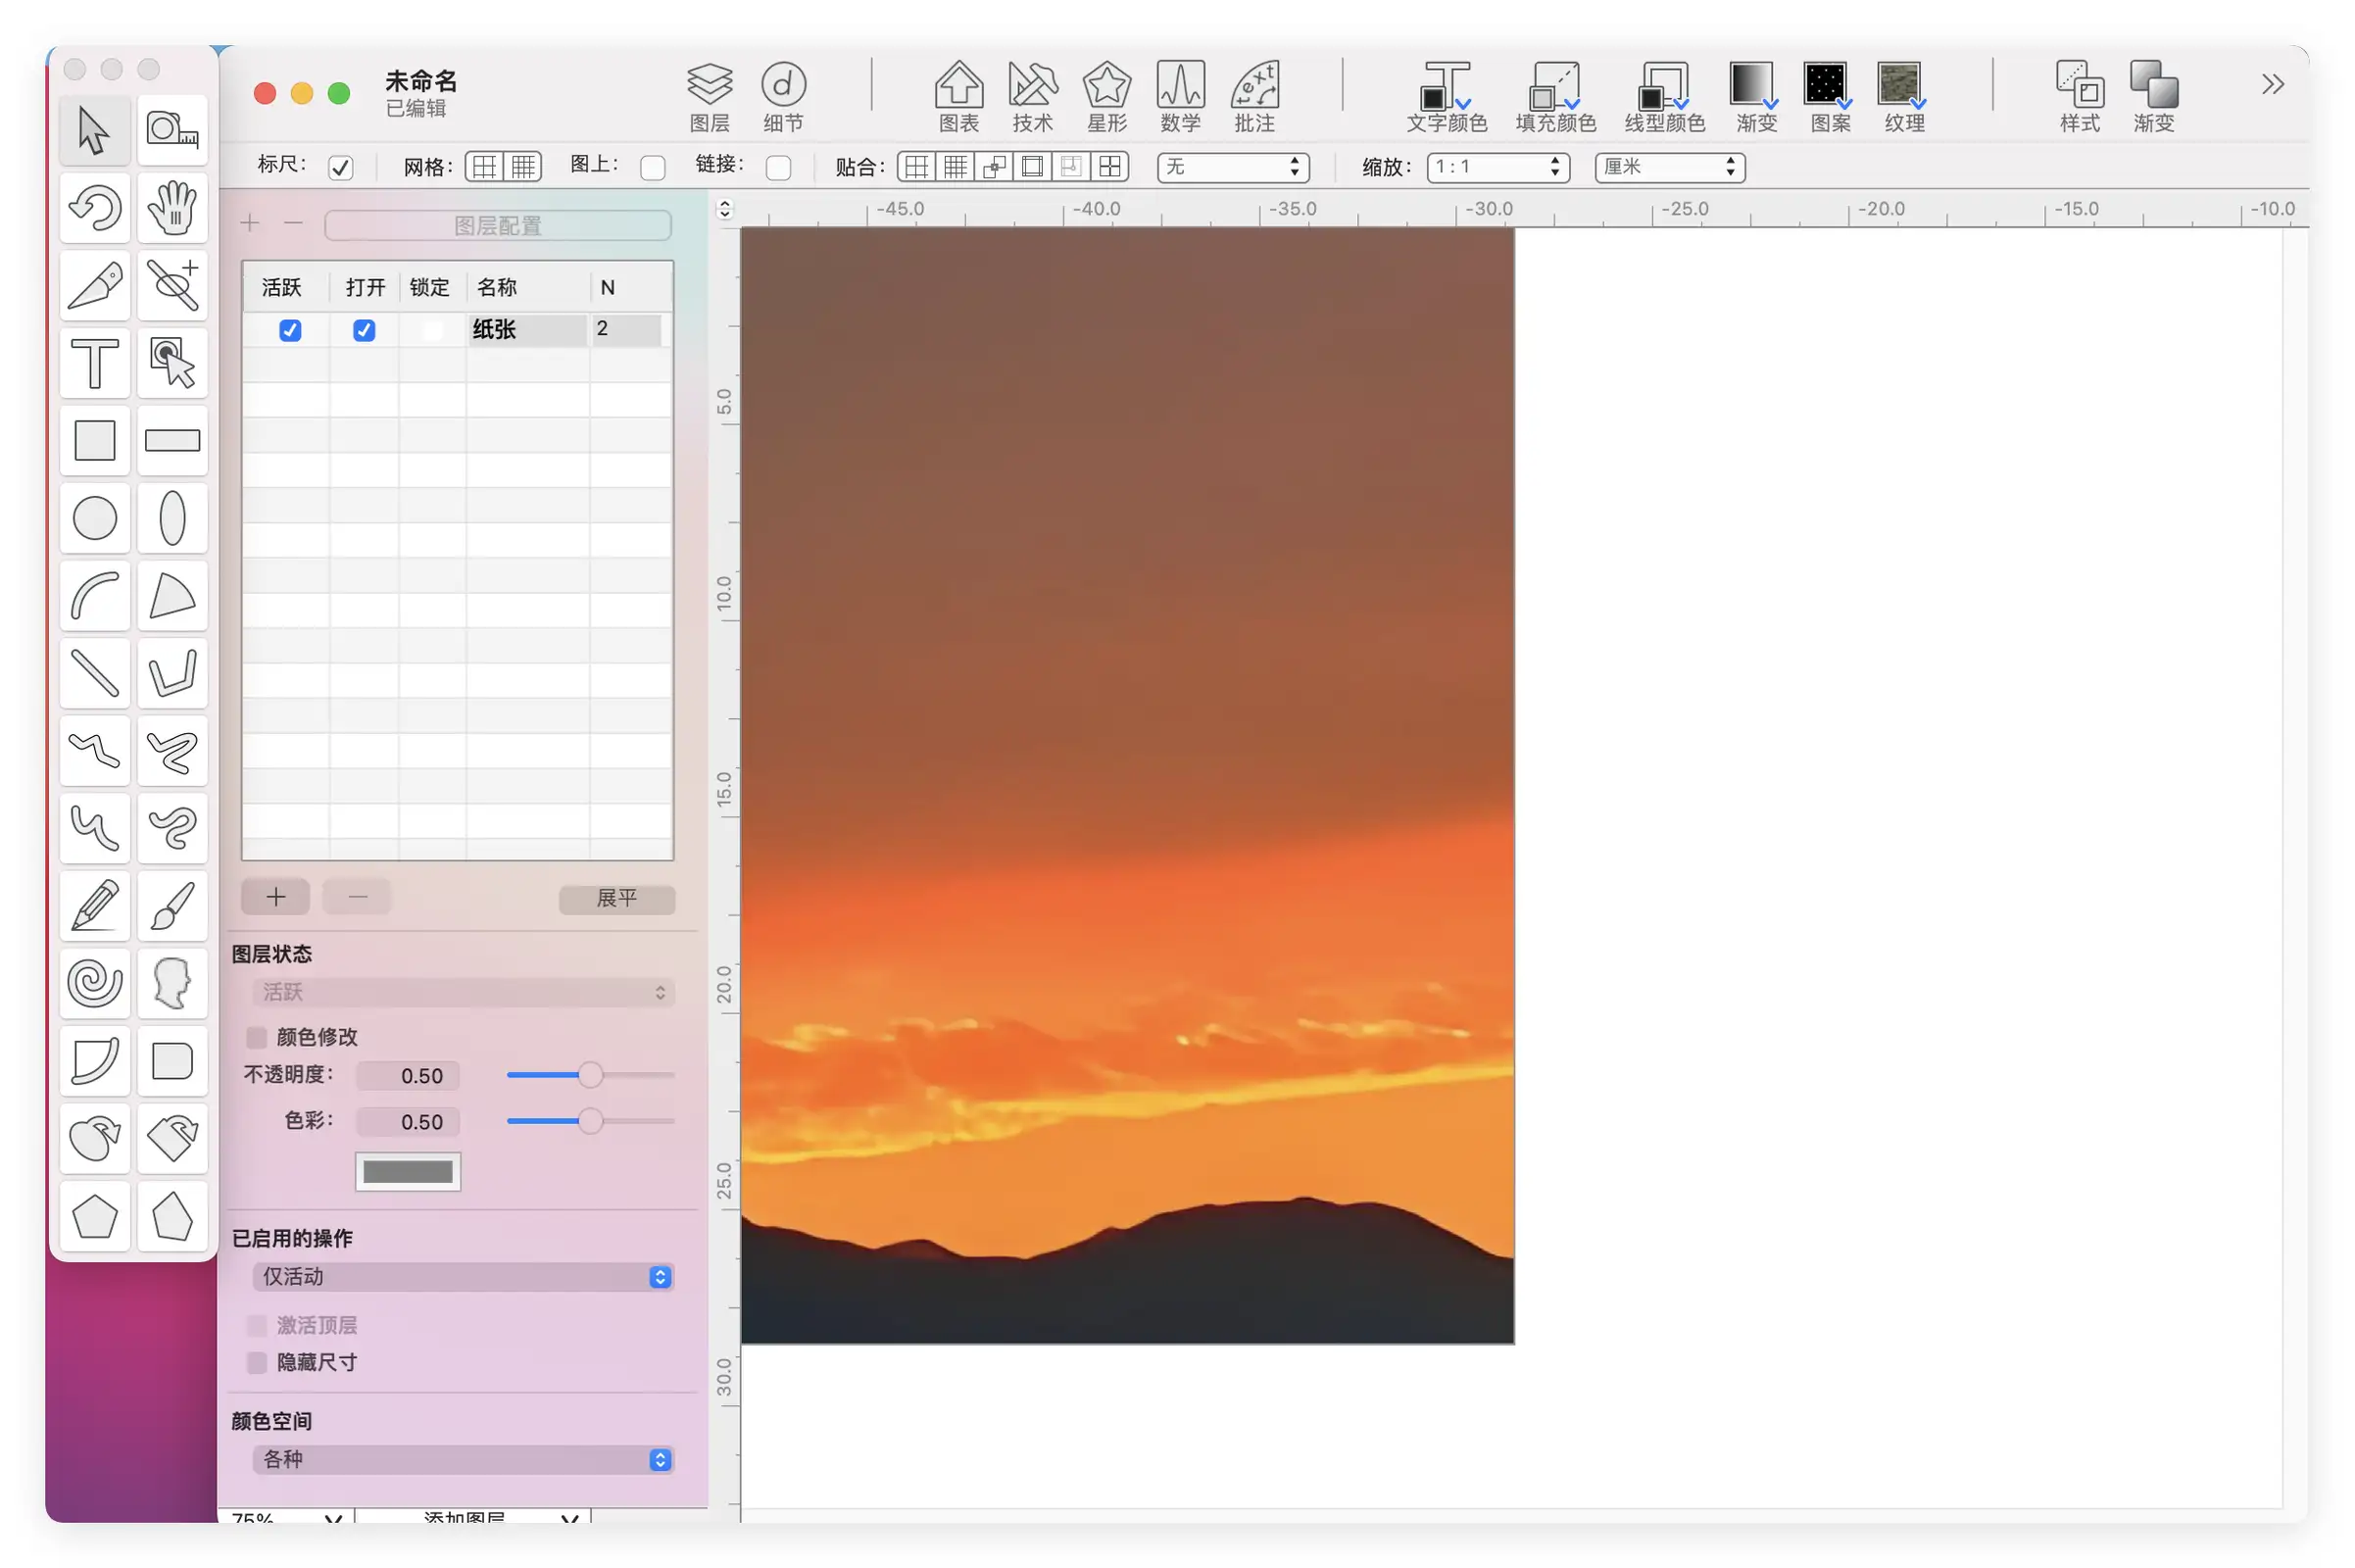Viewport: 2355px width, 1568px height.
Task: Open the 厘米 units dropdown
Action: click(1667, 167)
